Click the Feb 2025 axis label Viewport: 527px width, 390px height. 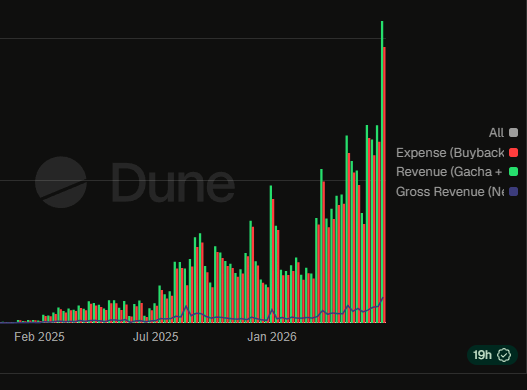pyautogui.click(x=39, y=337)
